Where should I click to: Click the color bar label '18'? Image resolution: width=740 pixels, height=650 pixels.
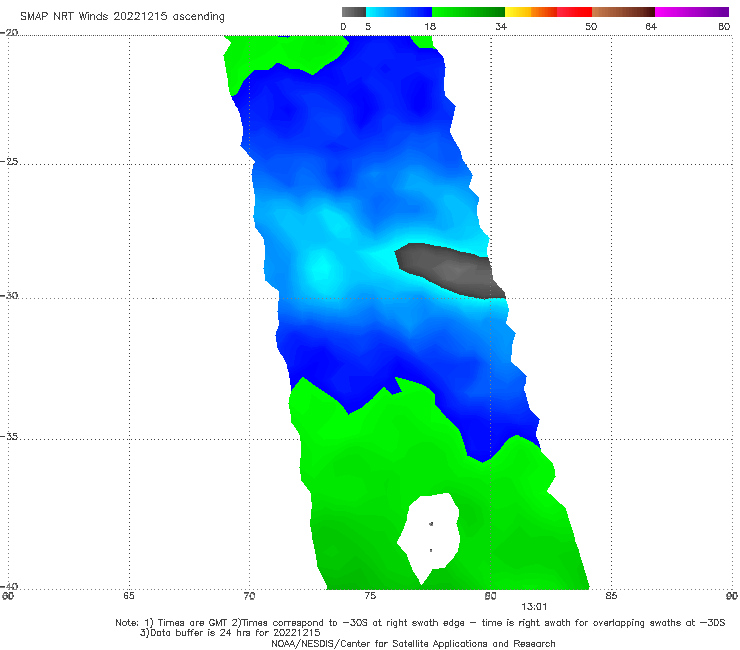coord(430,27)
